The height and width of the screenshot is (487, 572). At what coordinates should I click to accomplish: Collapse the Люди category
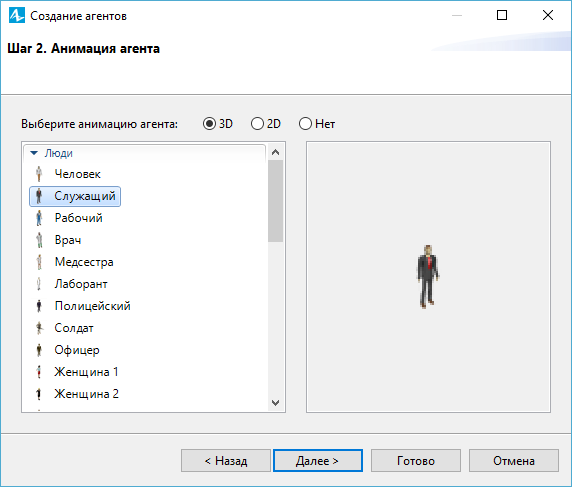click(x=34, y=153)
